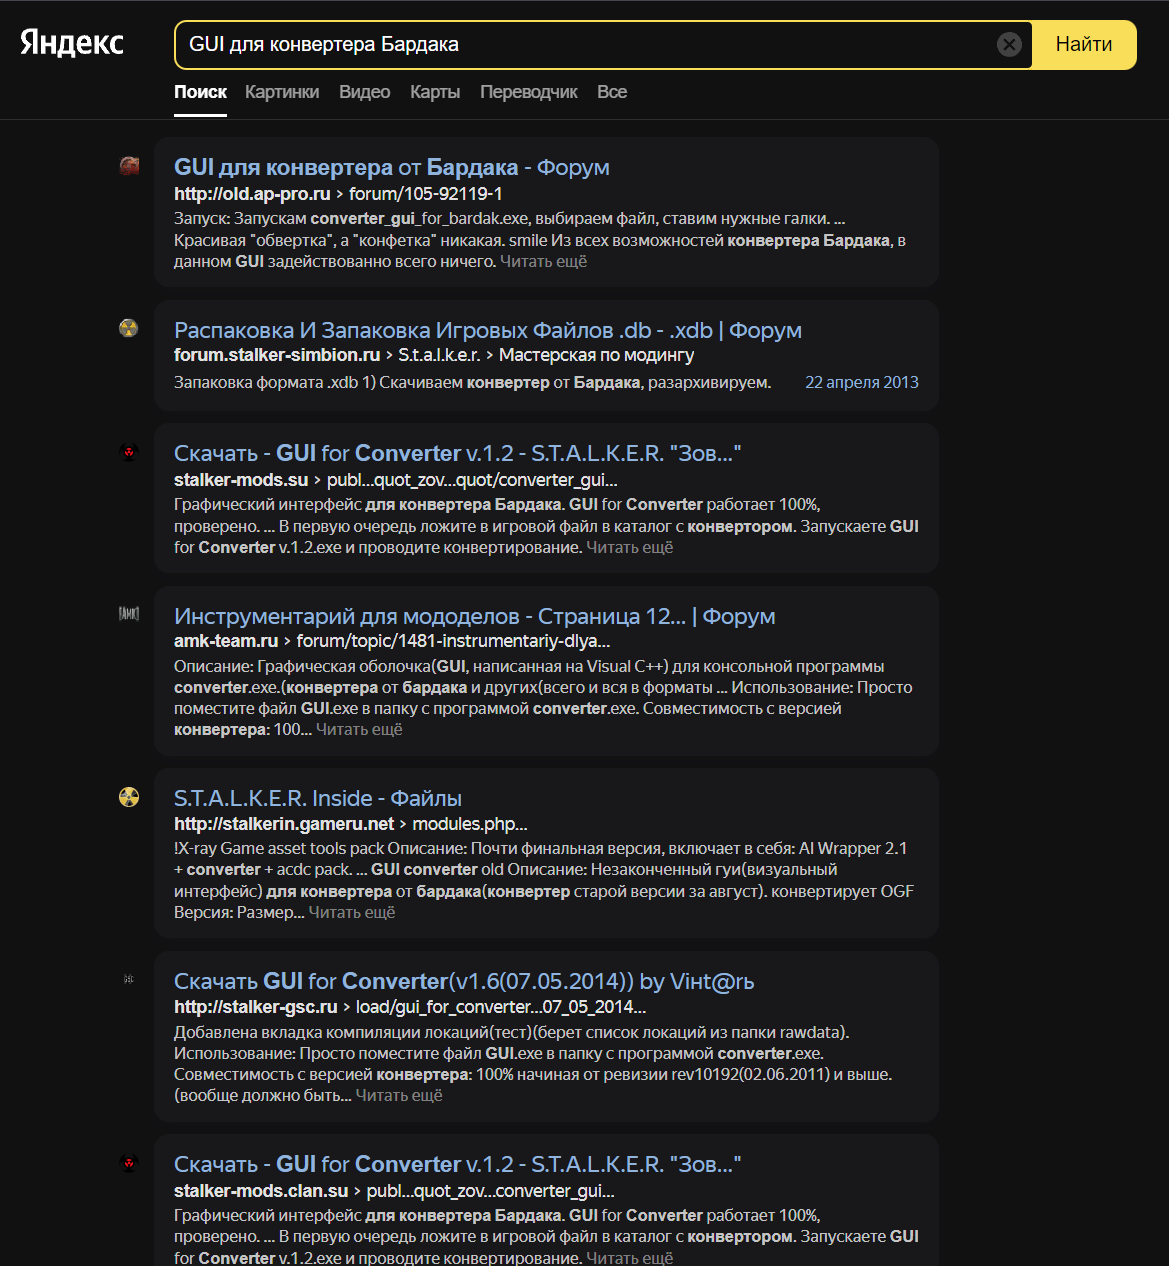This screenshot has height=1266, width=1169.
Task: Click the forum.stalker-simbion.ru radiation favicon
Action: point(129,328)
